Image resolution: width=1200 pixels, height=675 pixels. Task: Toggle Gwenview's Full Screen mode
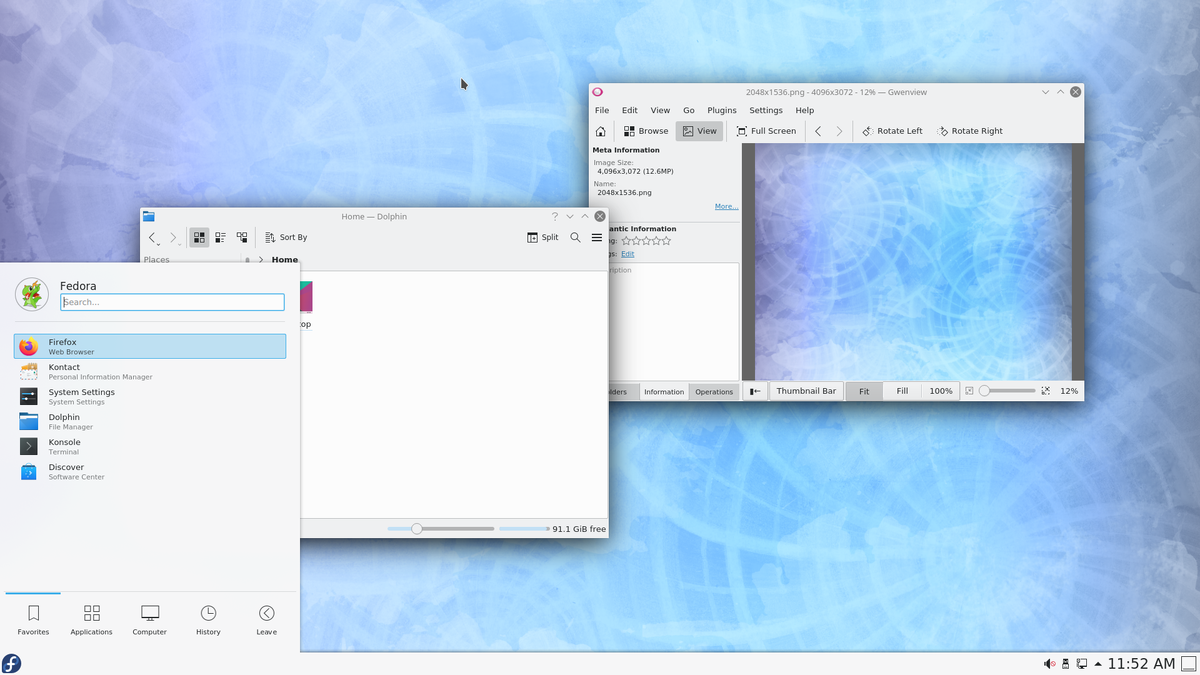(766, 130)
